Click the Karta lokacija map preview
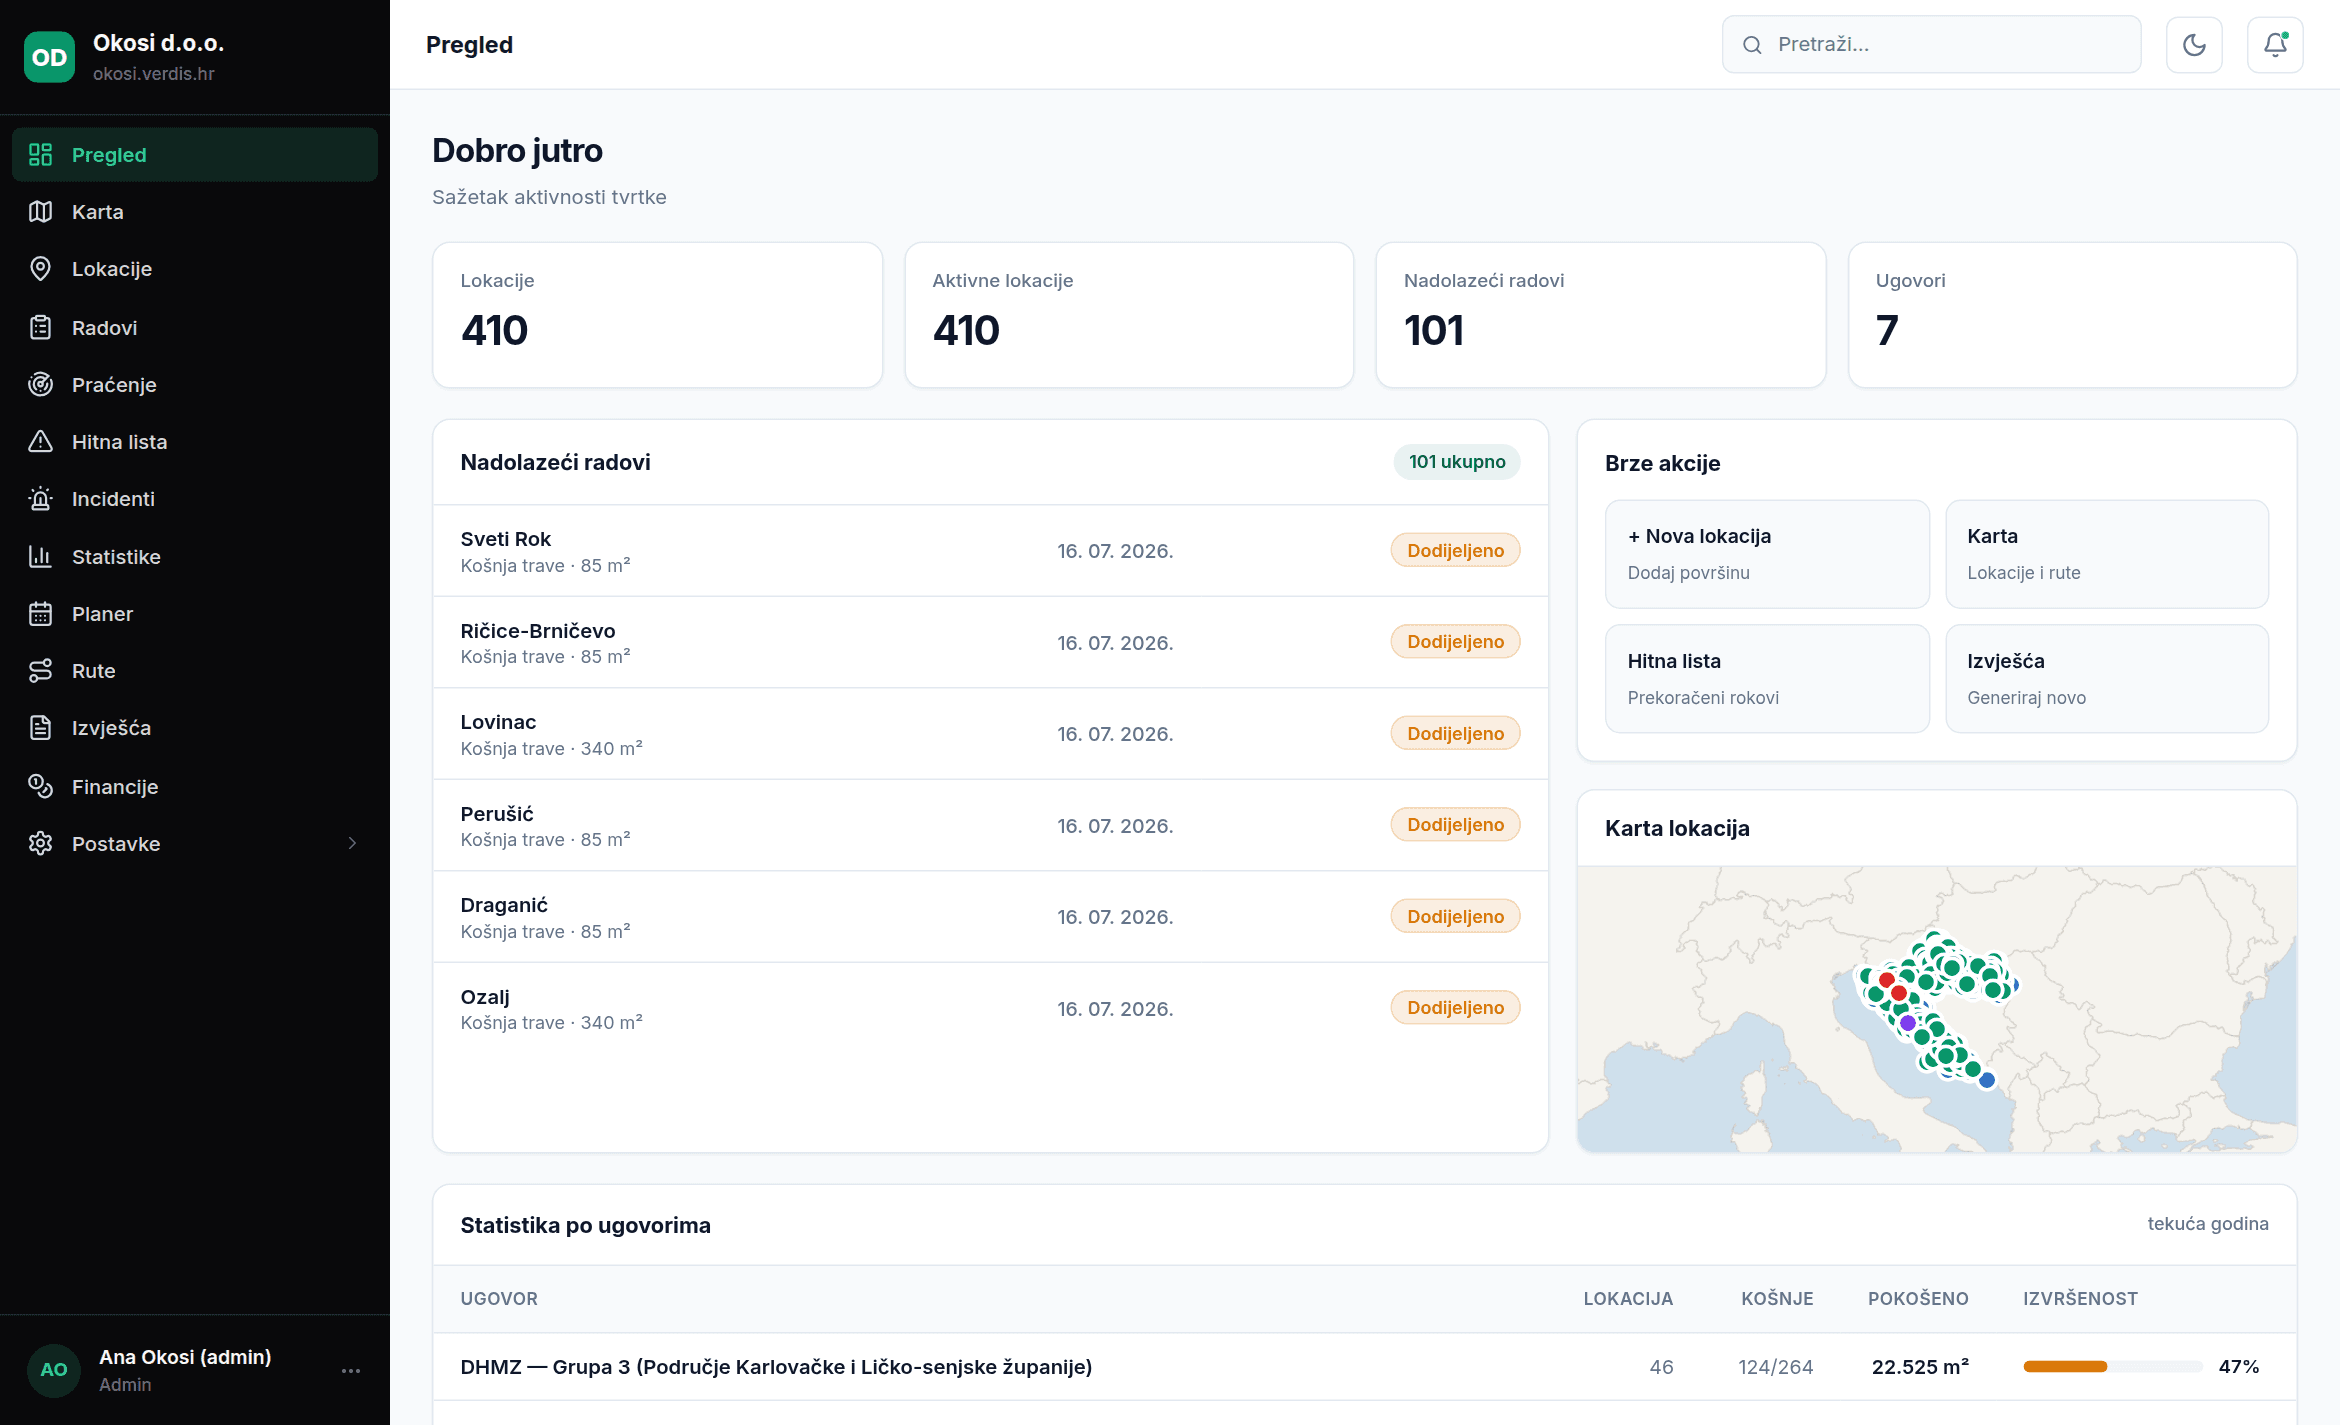The height and width of the screenshot is (1425, 2340). (1937, 1009)
